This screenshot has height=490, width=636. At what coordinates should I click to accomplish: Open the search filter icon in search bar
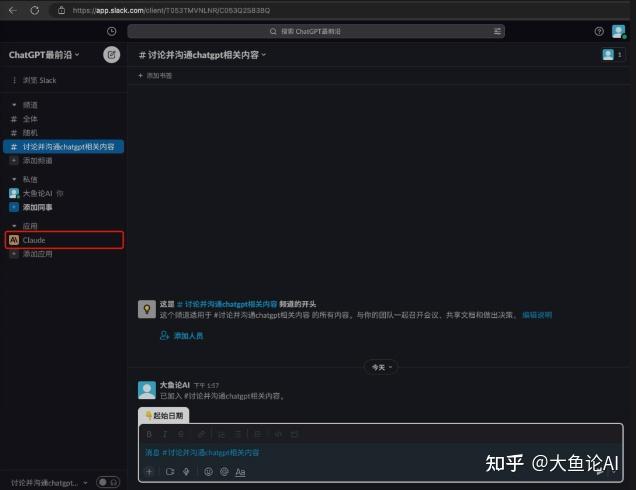pos(497,31)
